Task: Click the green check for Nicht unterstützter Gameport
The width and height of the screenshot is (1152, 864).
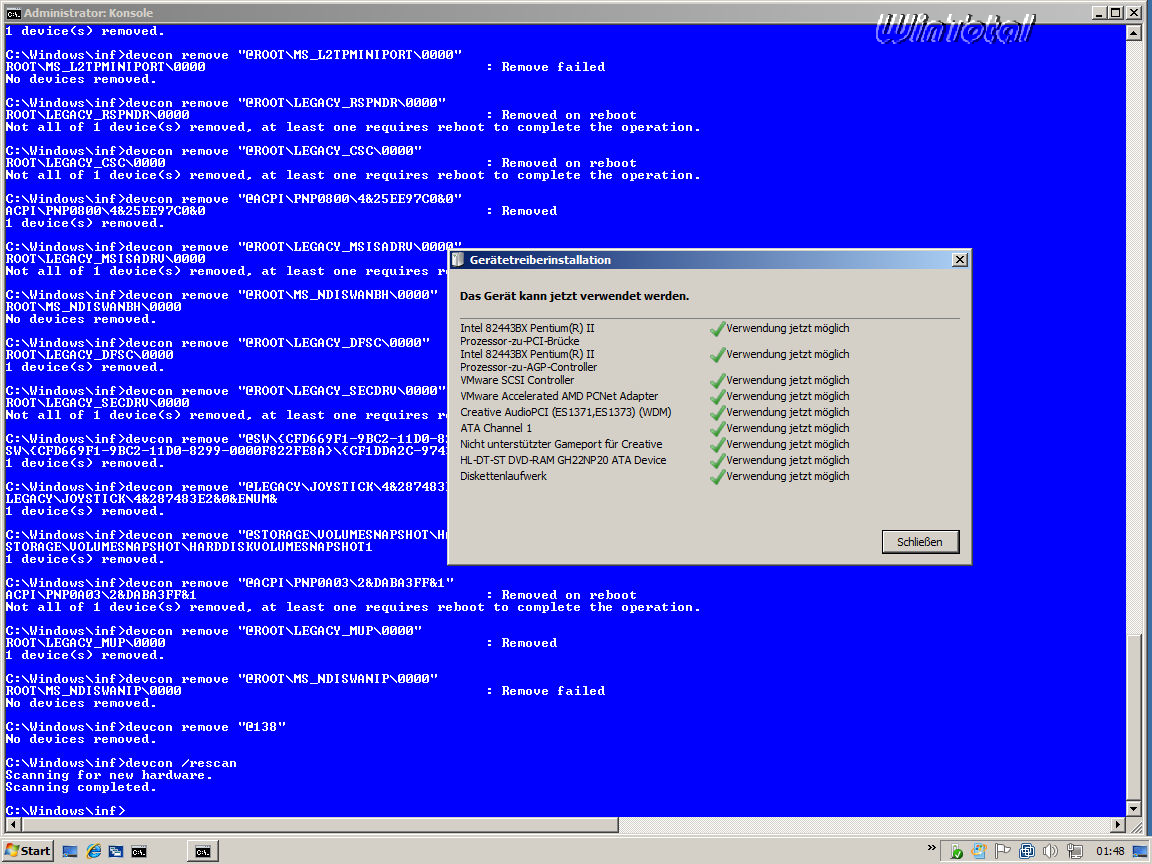Action: [x=717, y=445]
